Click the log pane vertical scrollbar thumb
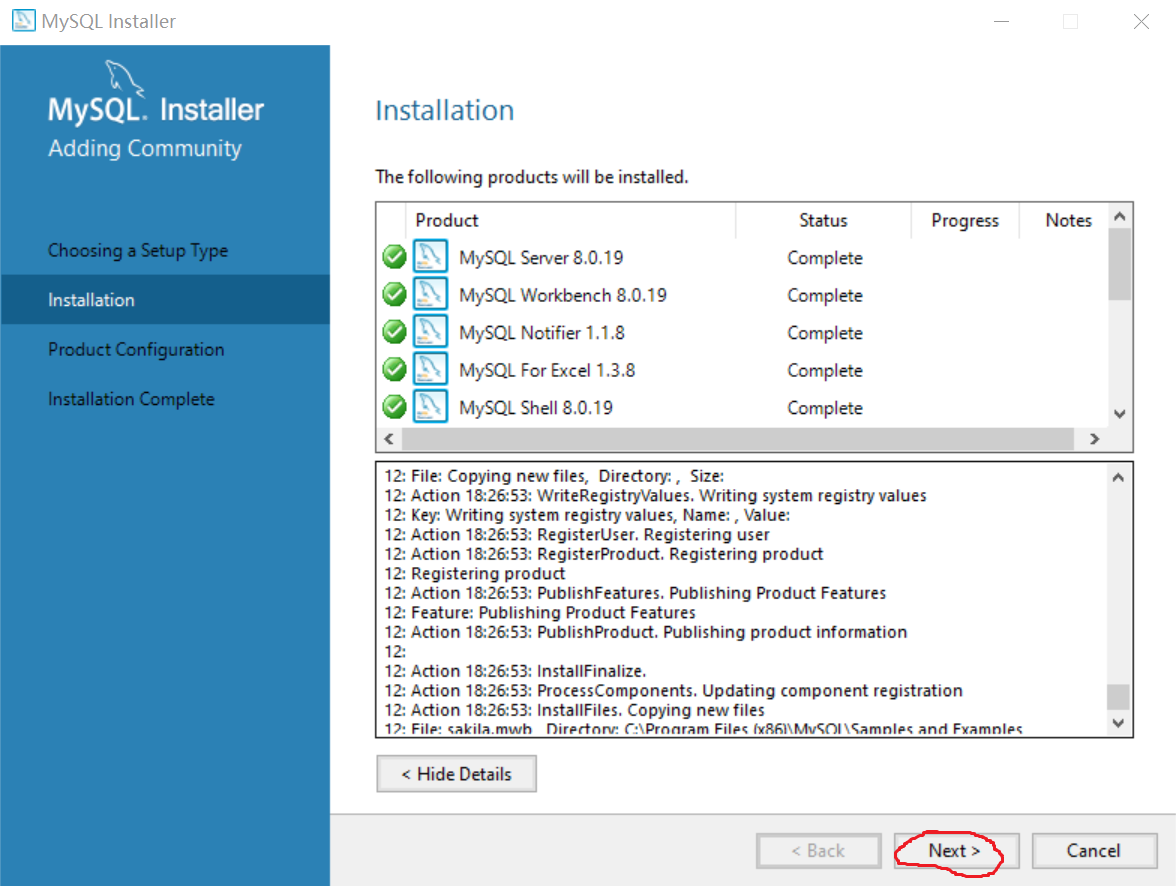Screen dimensions: 1176x886 point(1118,696)
